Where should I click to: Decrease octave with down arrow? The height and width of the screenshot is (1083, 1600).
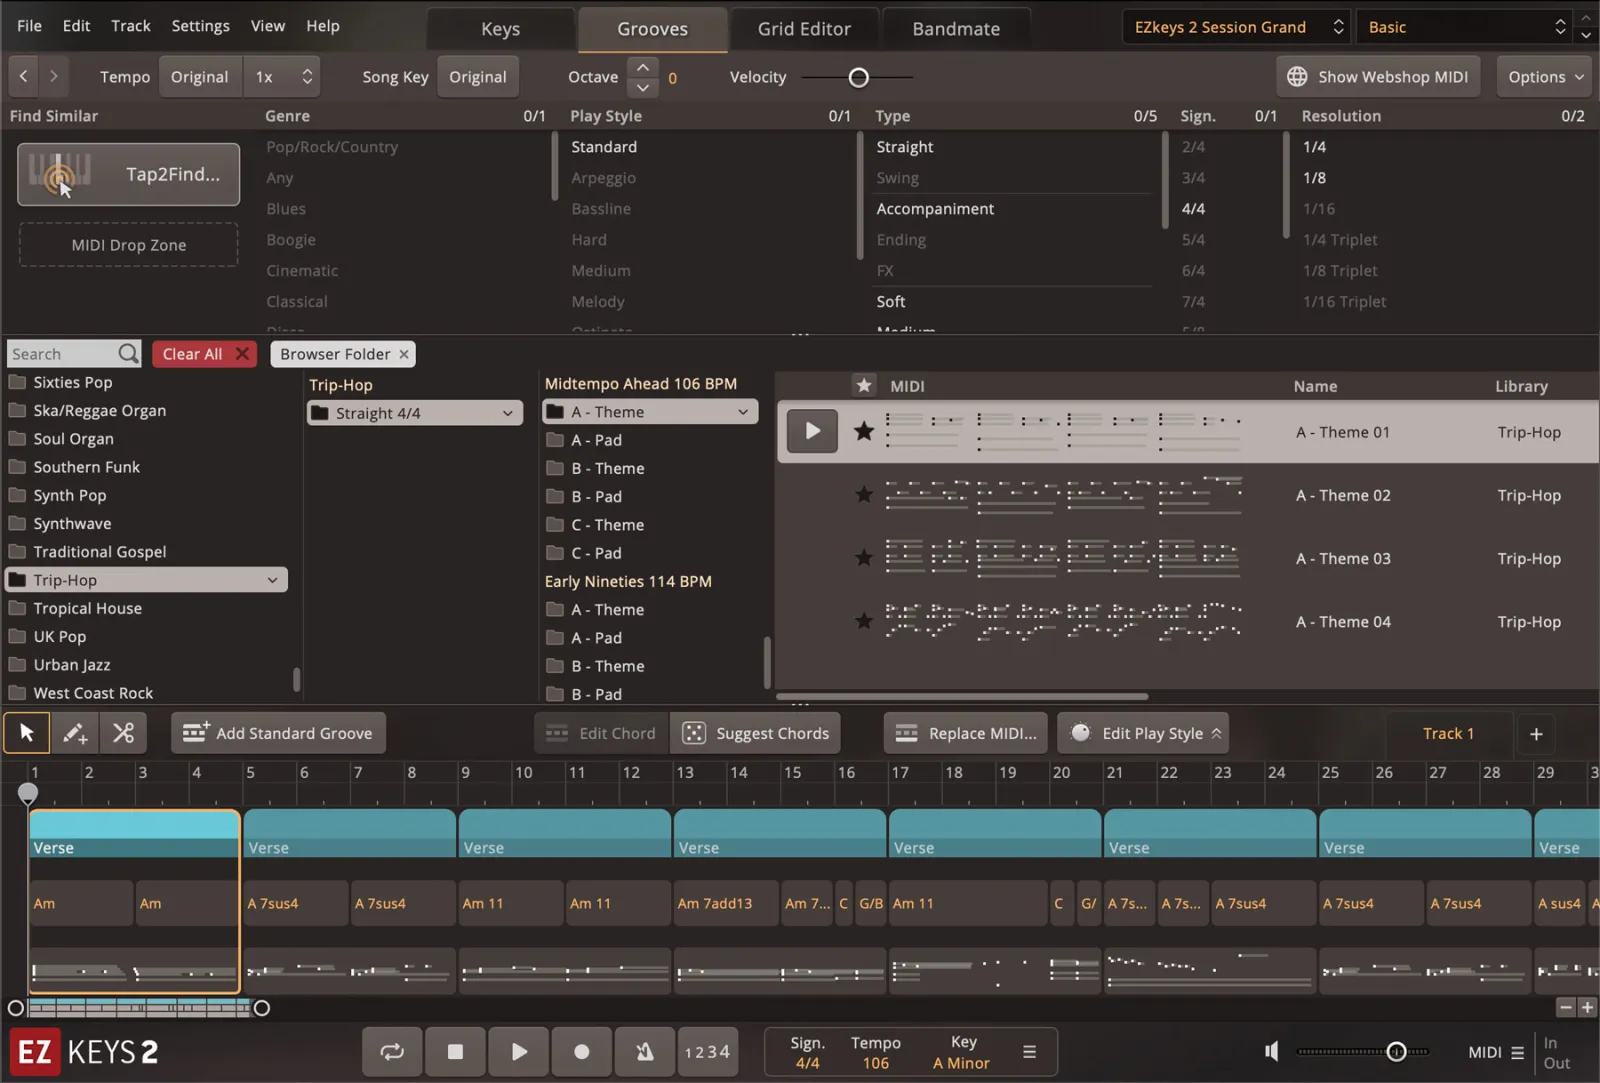(643, 87)
